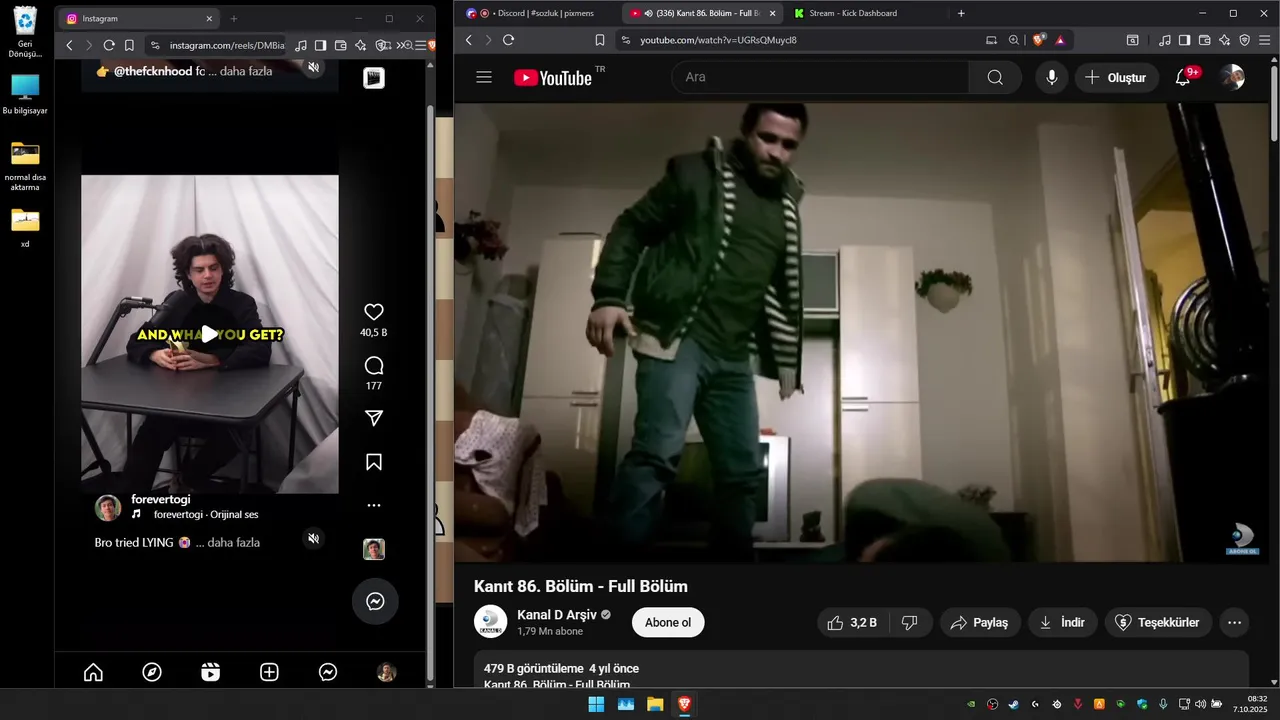Click the İndir download button
The image size is (1280, 720).
coord(1063,622)
